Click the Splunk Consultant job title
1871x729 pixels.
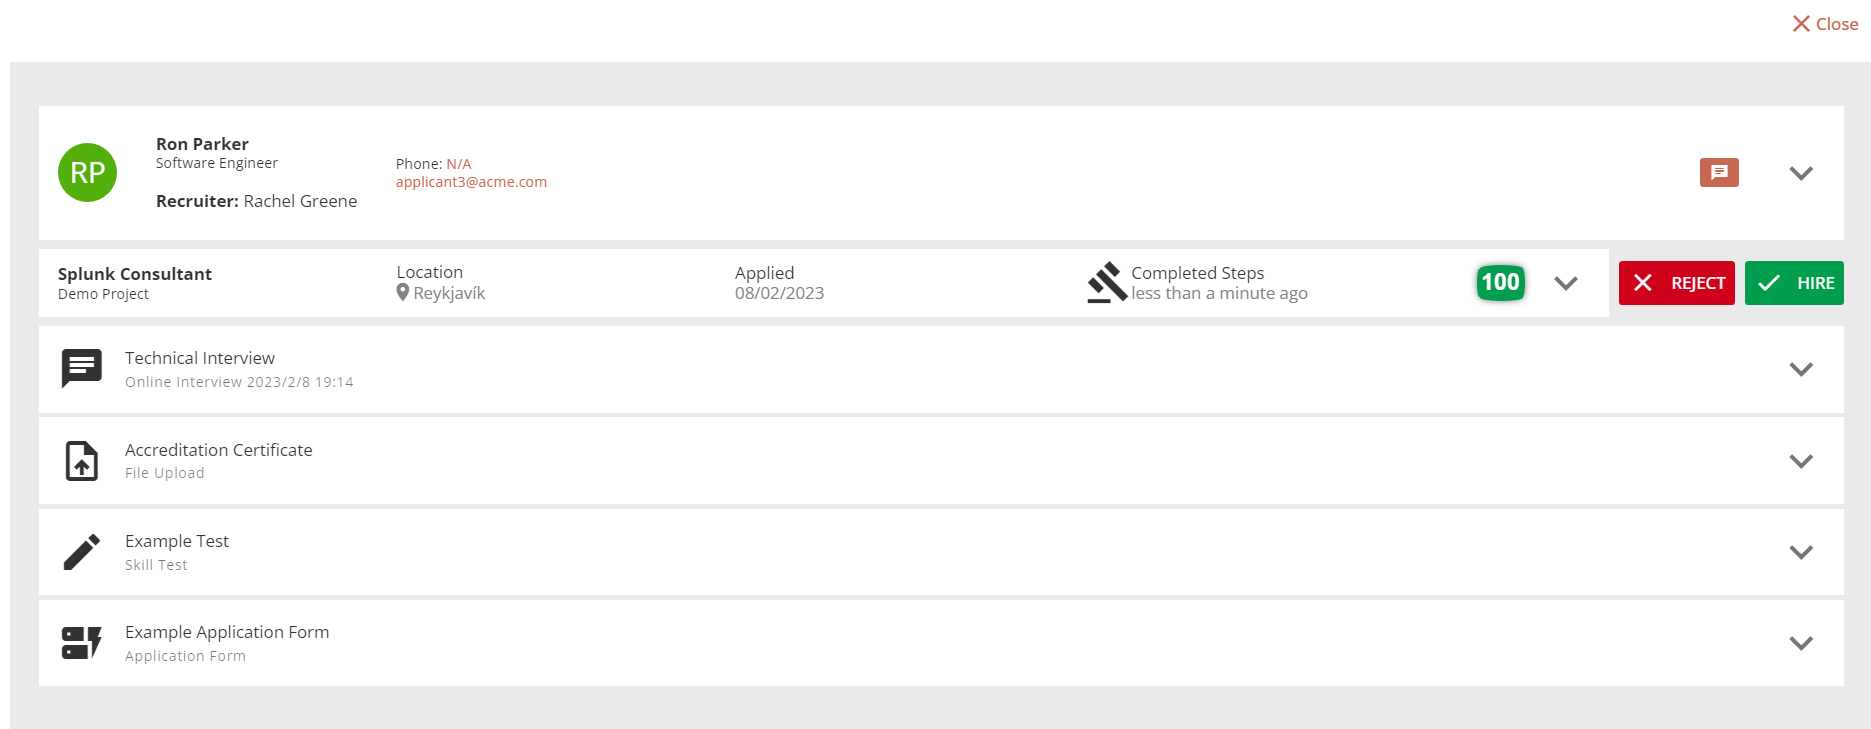[x=135, y=274]
